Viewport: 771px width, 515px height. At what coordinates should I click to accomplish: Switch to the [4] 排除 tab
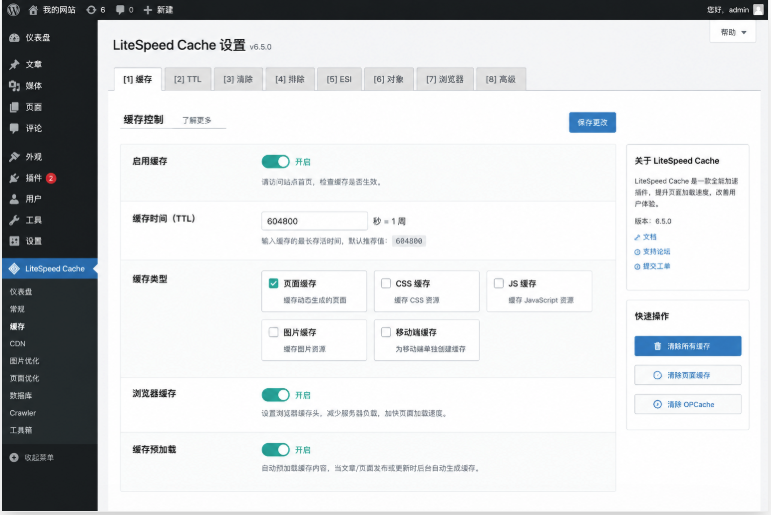(x=290, y=79)
